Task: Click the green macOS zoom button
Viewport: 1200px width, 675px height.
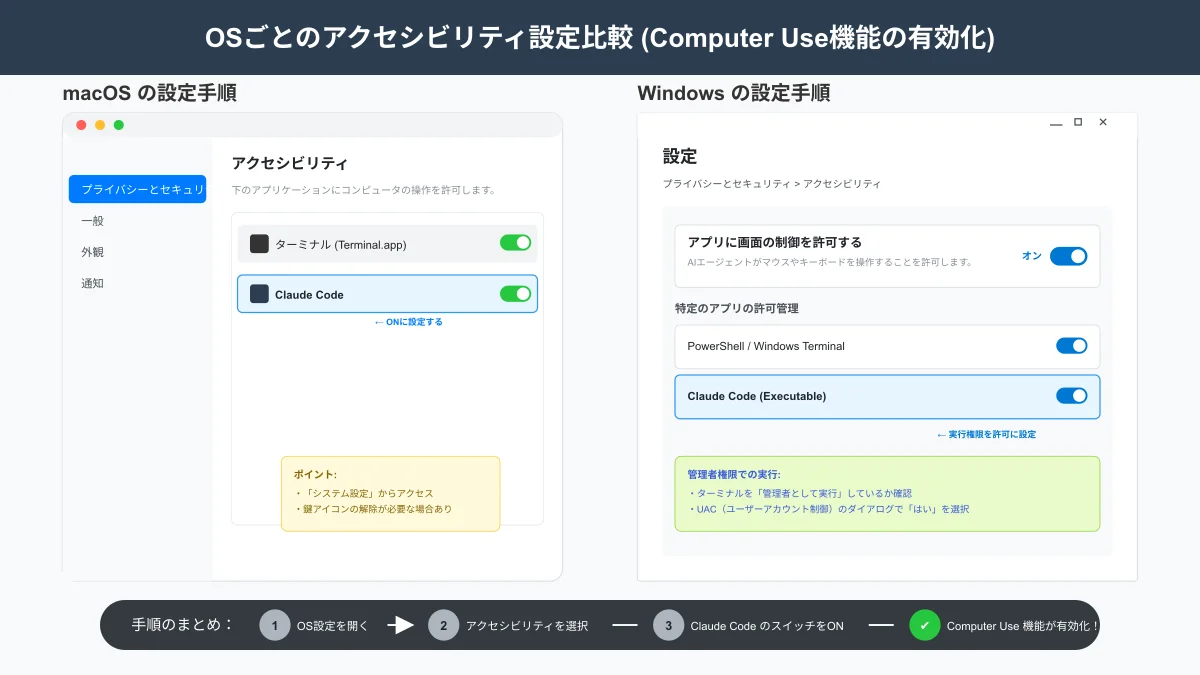Action: coord(119,125)
